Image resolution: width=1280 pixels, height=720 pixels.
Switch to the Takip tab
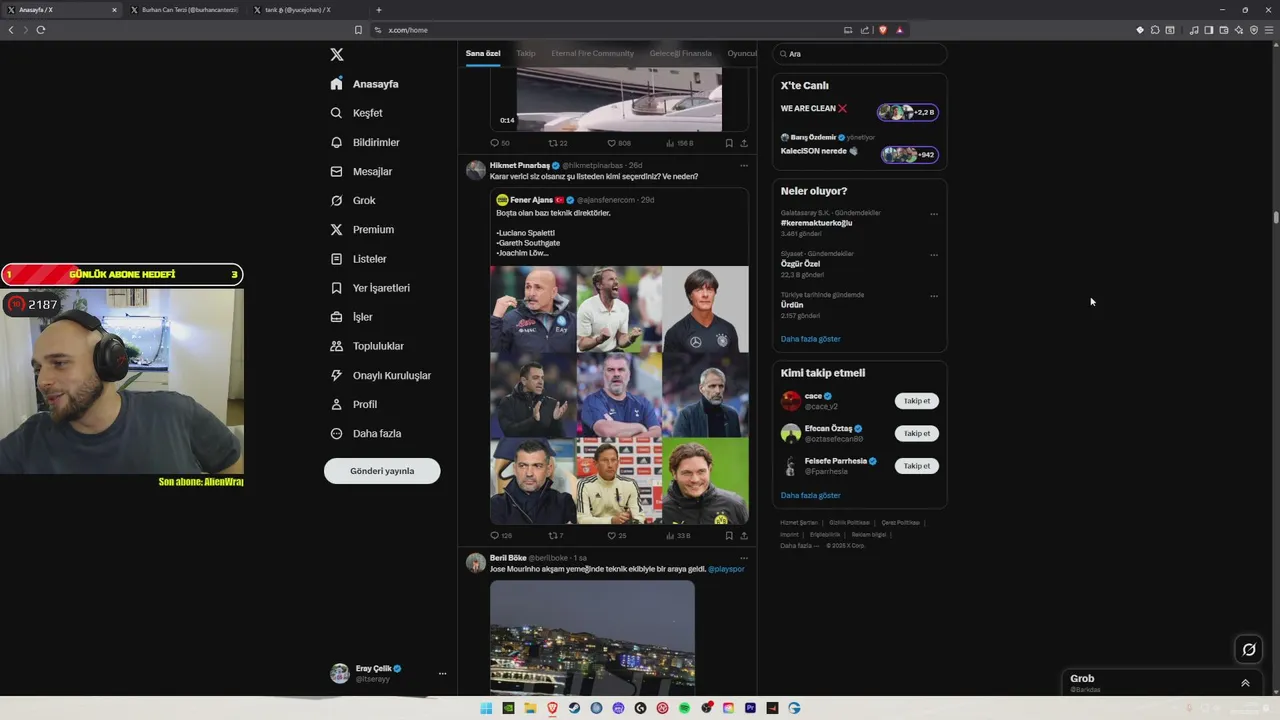[x=526, y=53]
